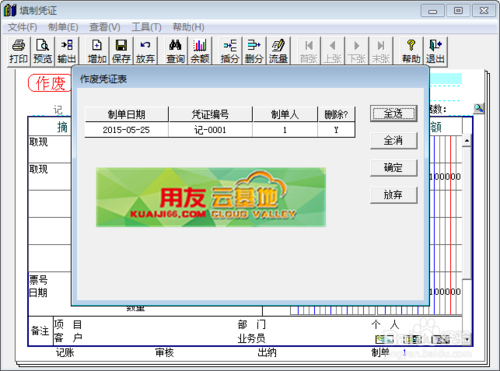Cancel dialog with the 放弃 button

click(x=394, y=195)
